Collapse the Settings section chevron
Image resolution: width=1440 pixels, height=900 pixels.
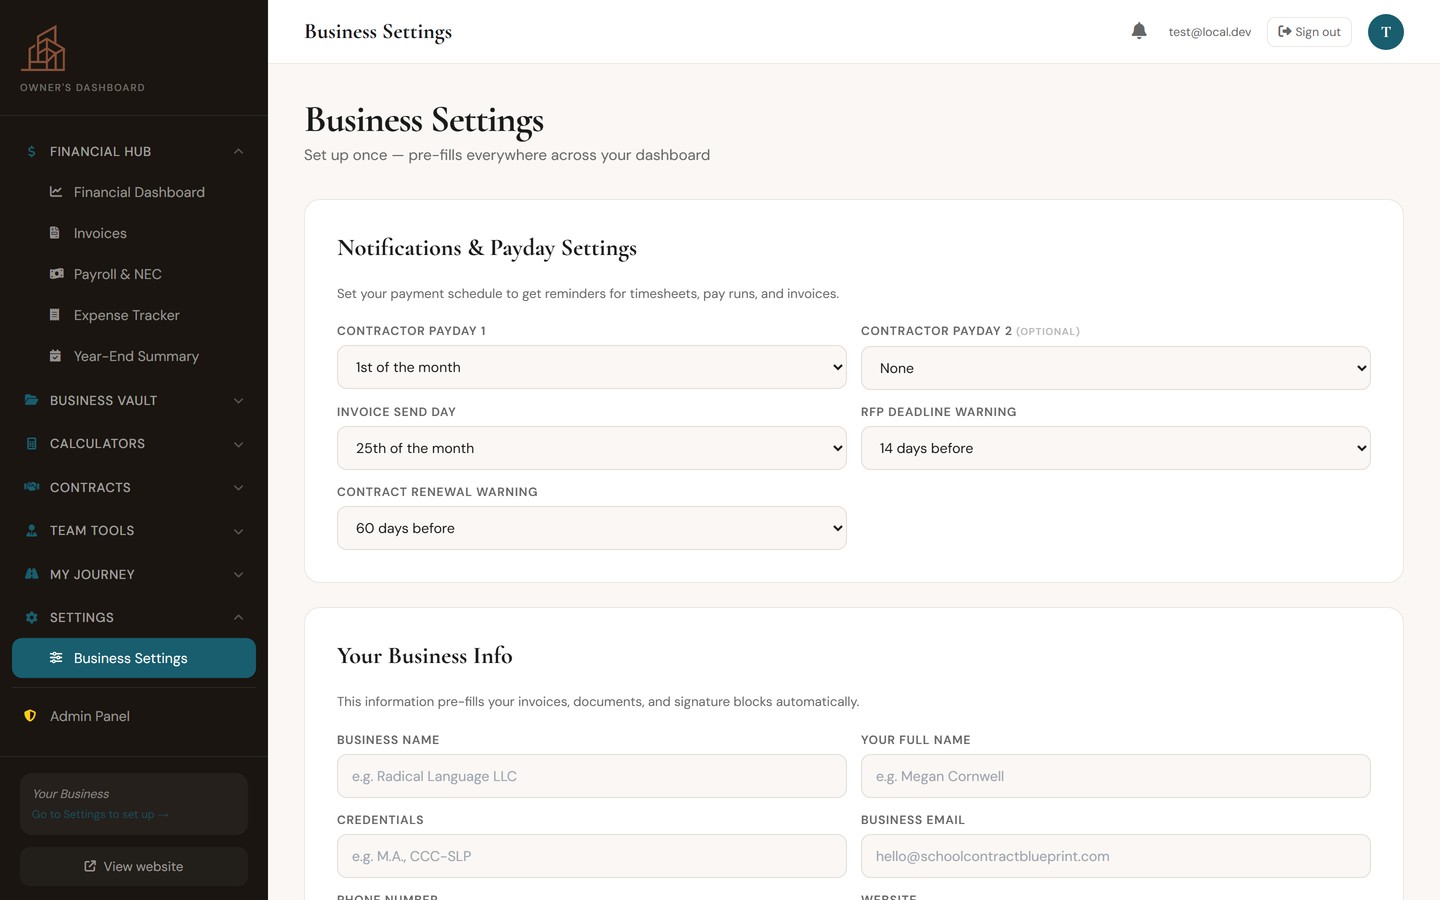click(x=238, y=617)
